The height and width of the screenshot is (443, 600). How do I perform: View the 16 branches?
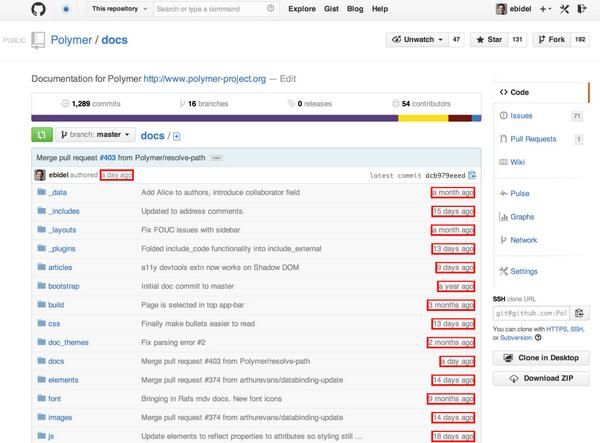point(204,104)
